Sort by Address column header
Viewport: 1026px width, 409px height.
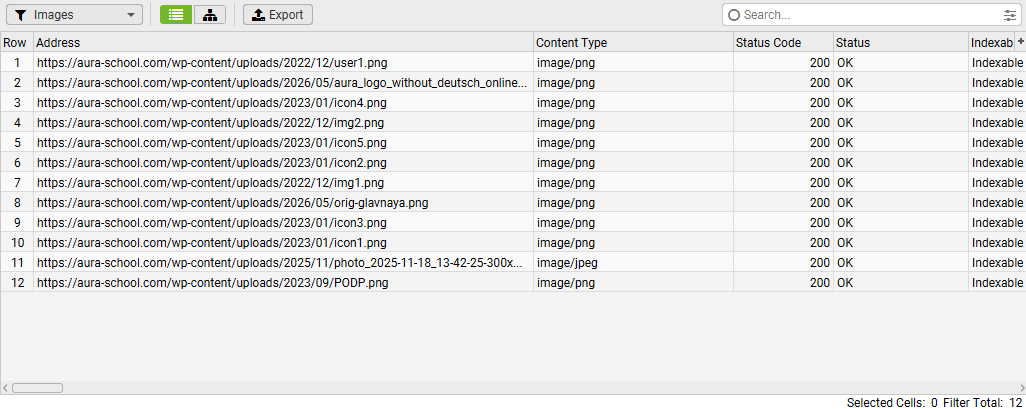point(283,43)
